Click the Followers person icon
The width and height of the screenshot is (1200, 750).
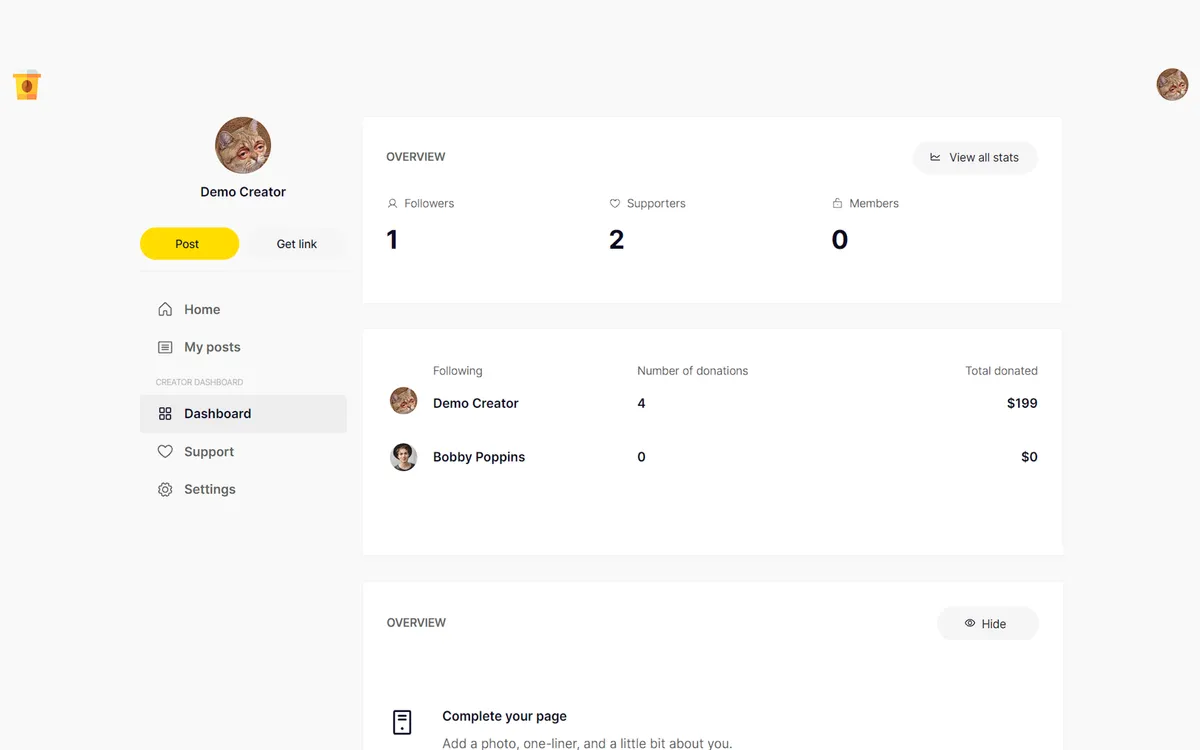click(392, 203)
